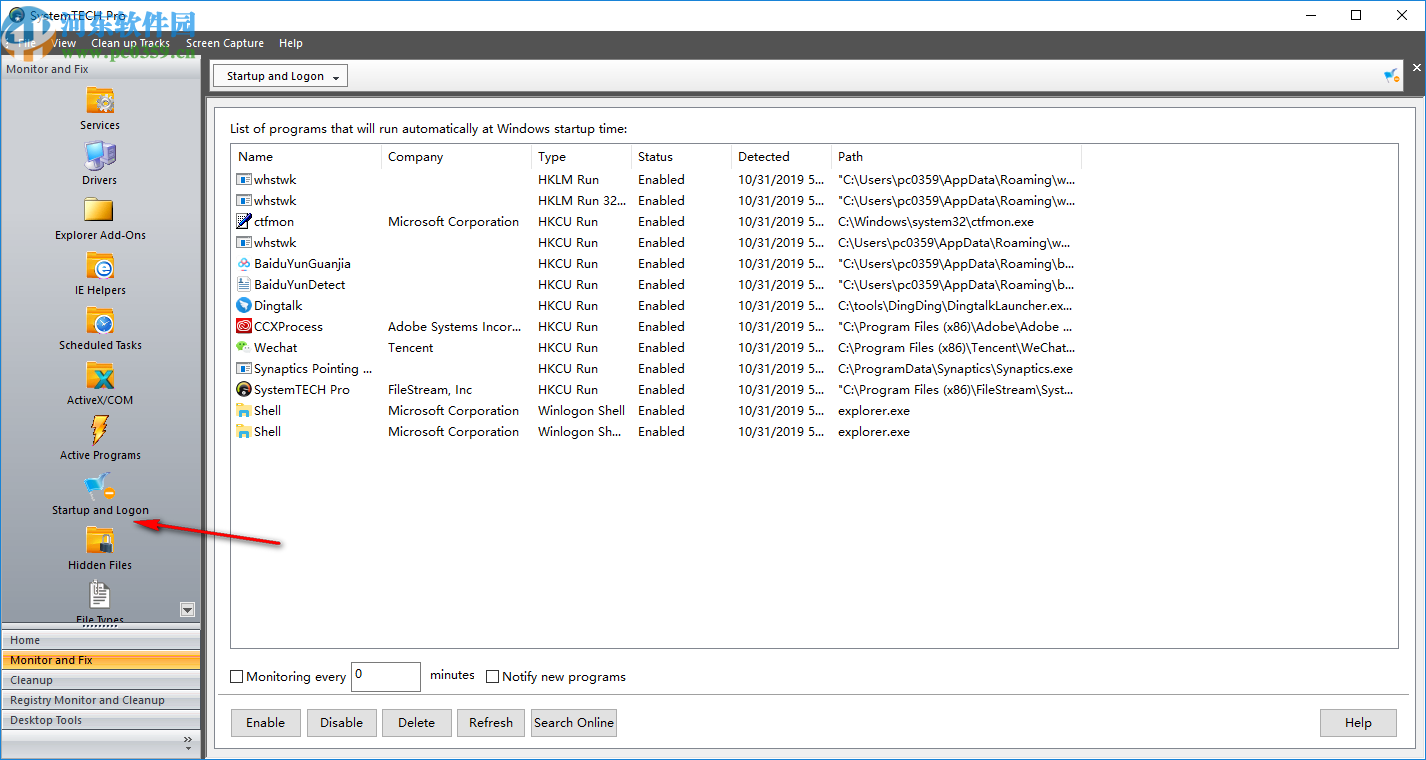The width and height of the screenshot is (1426, 760).
Task: Click the Dingtalk entry icon
Action: coord(243,306)
